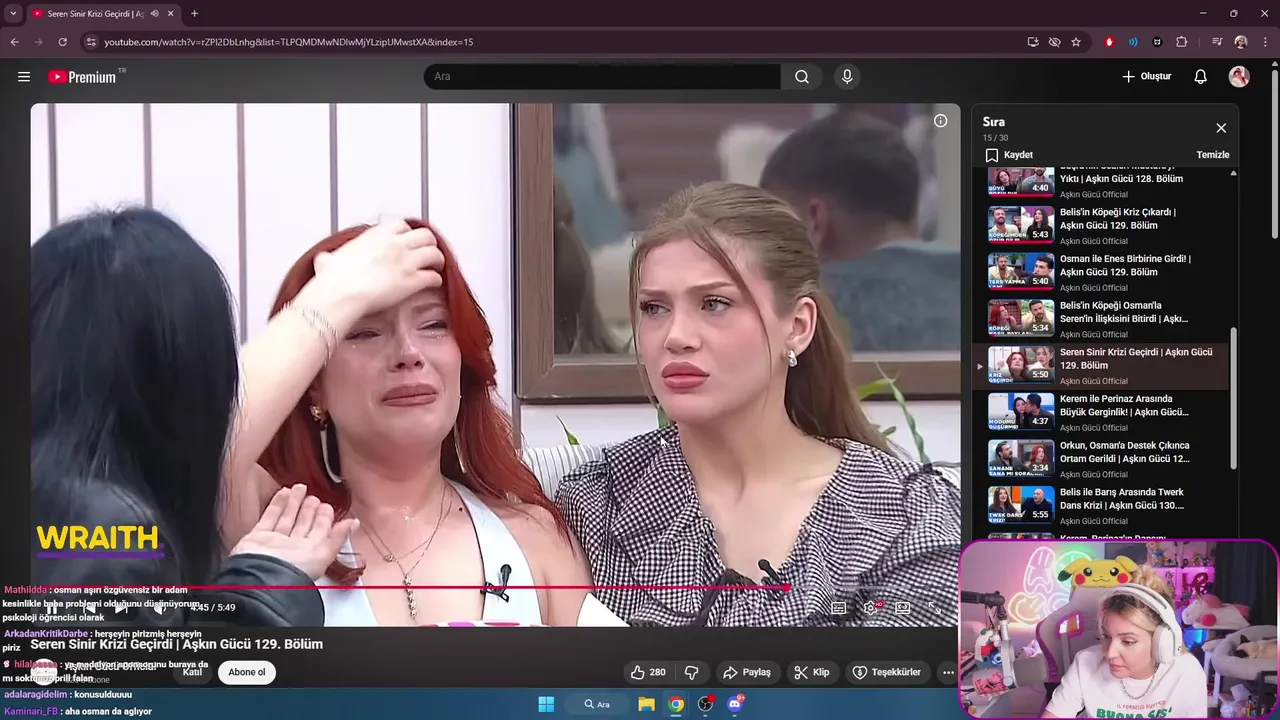Screen dimensions: 1280x720
Task: Click the browser address bar URL
Action: 289,42
